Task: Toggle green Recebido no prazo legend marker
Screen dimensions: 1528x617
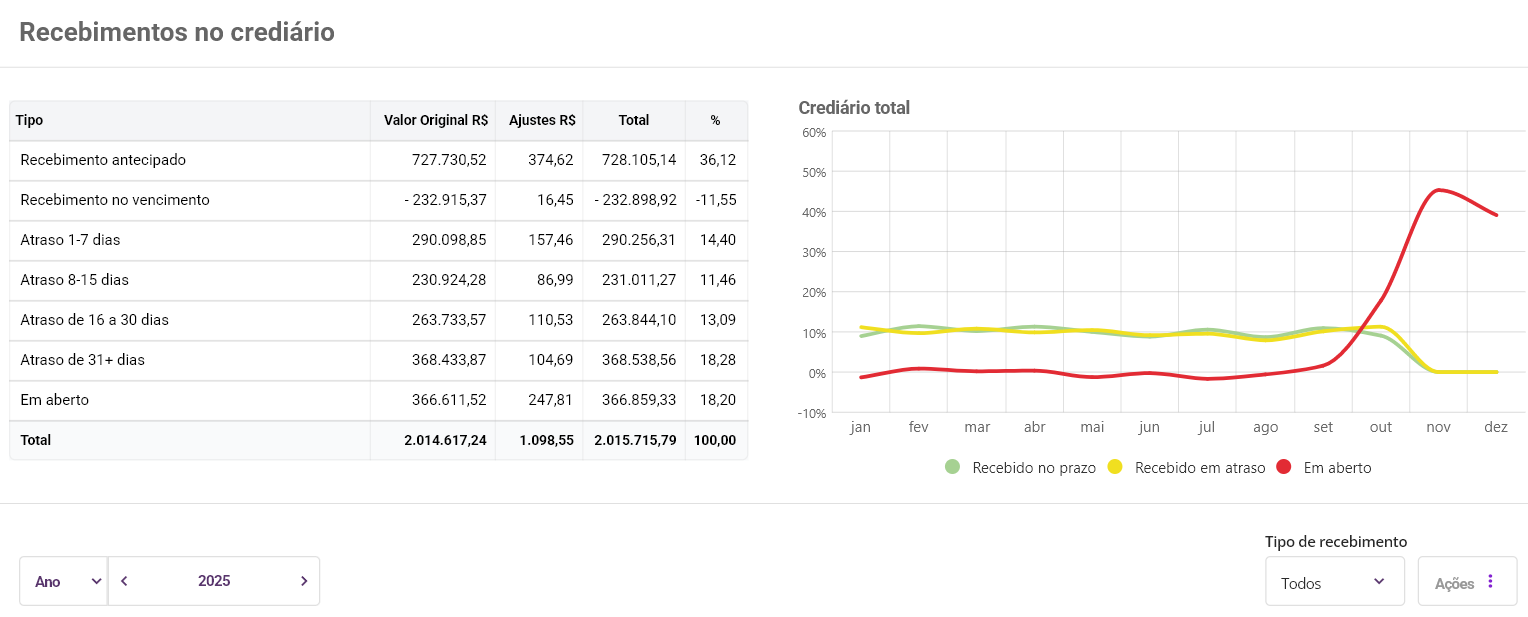Action: click(x=952, y=467)
